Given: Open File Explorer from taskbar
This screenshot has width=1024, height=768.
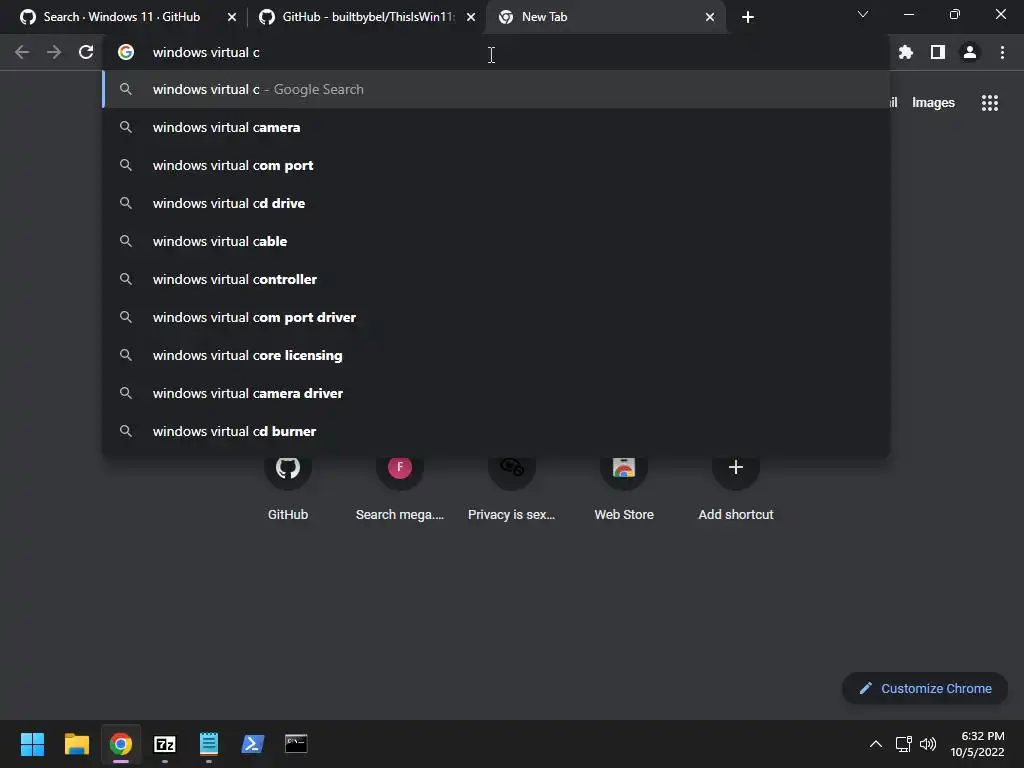Looking at the screenshot, I should click(x=76, y=744).
